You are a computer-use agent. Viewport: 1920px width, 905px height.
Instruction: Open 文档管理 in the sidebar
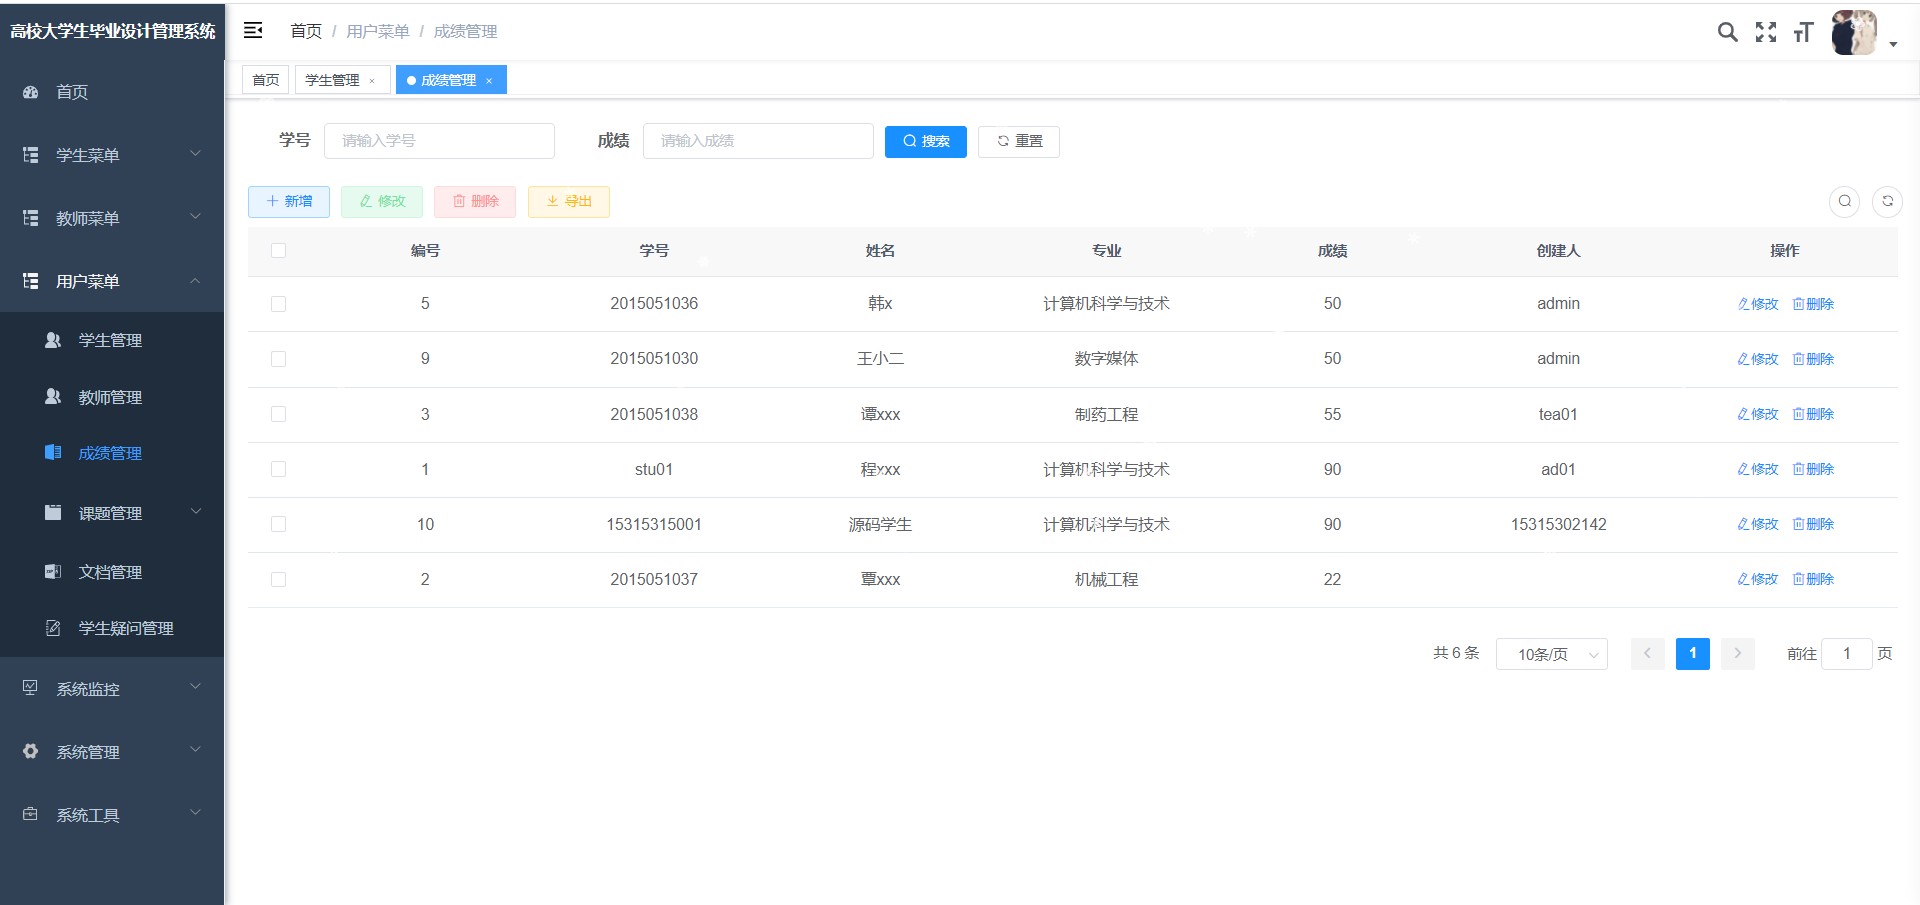click(110, 572)
